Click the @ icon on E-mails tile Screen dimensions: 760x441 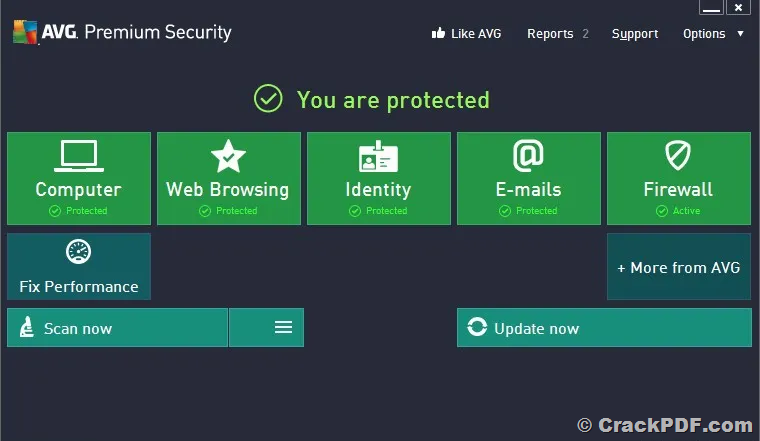[528, 156]
